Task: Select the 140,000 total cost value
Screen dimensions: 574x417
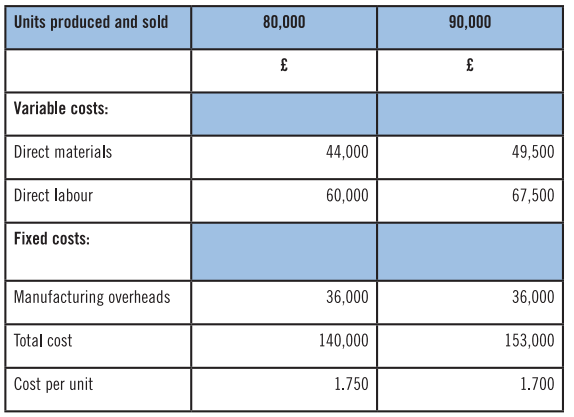Action: 343,340
